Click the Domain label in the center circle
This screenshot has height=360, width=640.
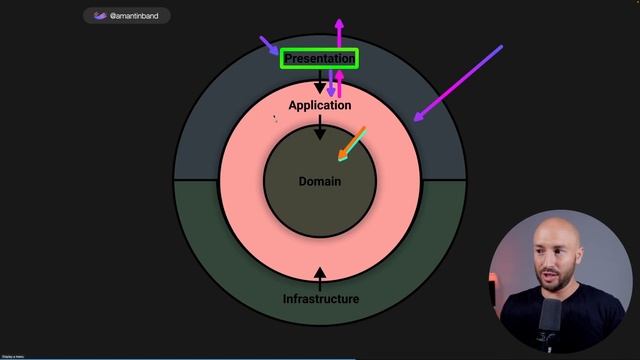320,181
